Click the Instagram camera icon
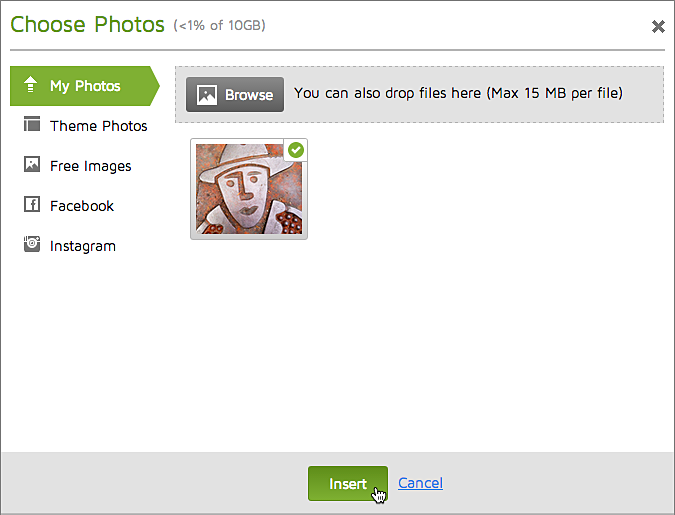The height and width of the screenshot is (515, 675). 32,244
